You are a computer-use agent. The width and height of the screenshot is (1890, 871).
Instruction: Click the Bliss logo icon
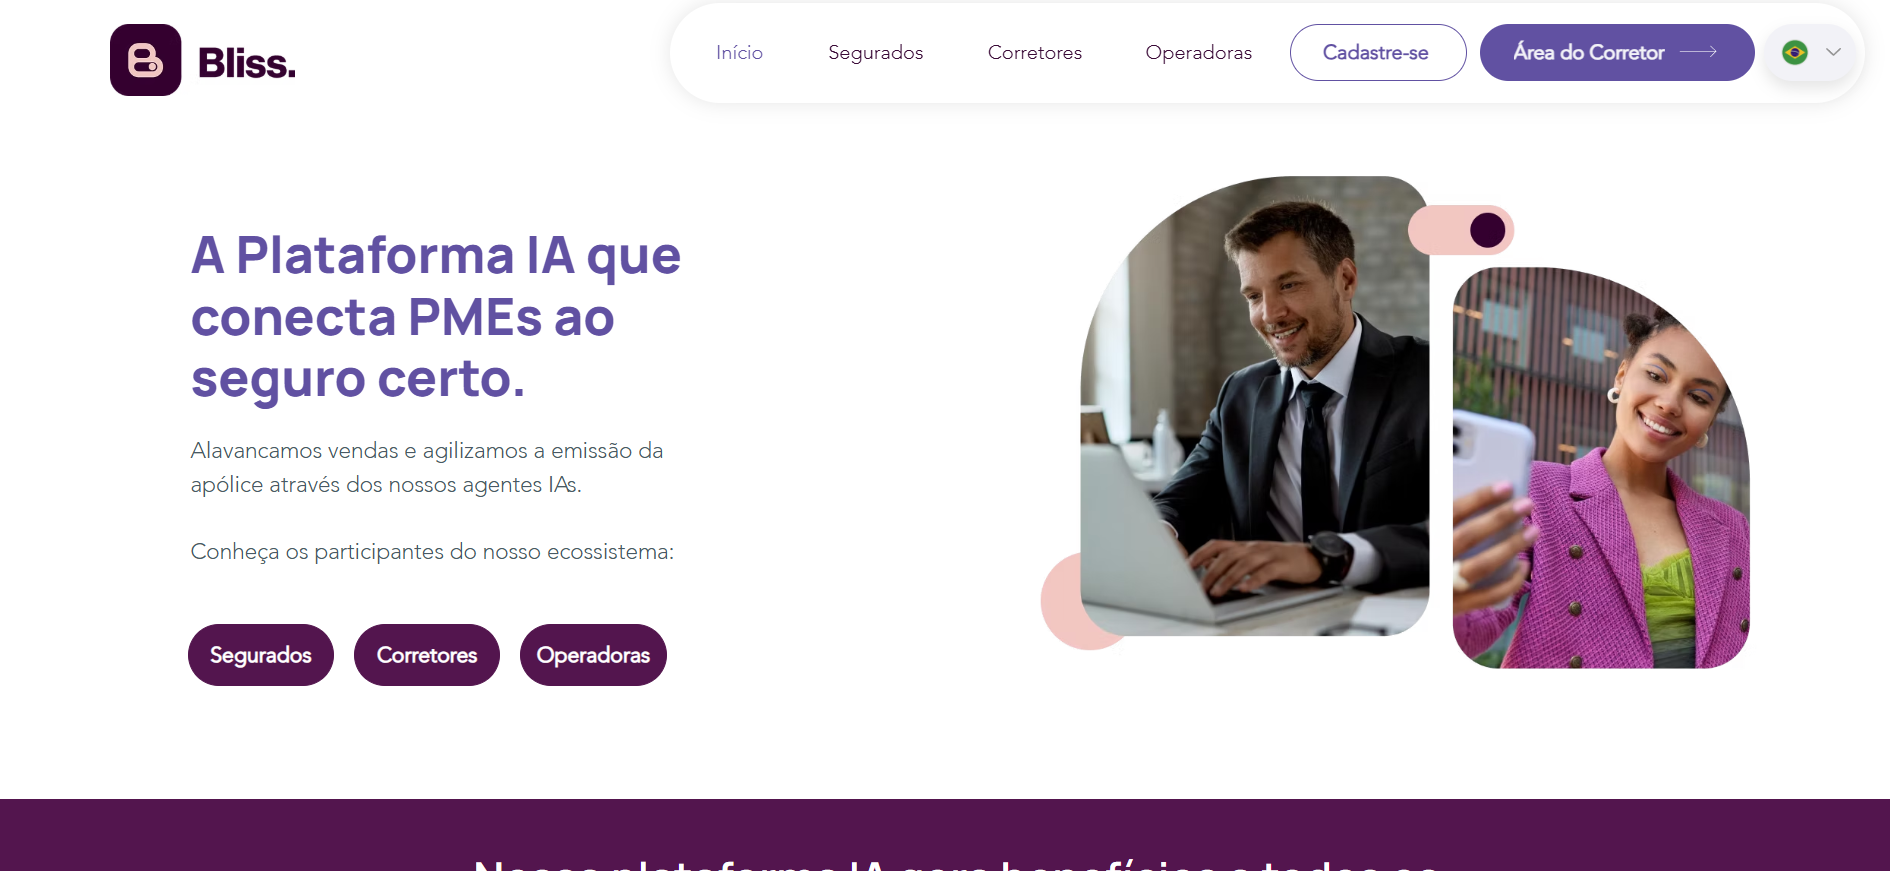(x=145, y=60)
